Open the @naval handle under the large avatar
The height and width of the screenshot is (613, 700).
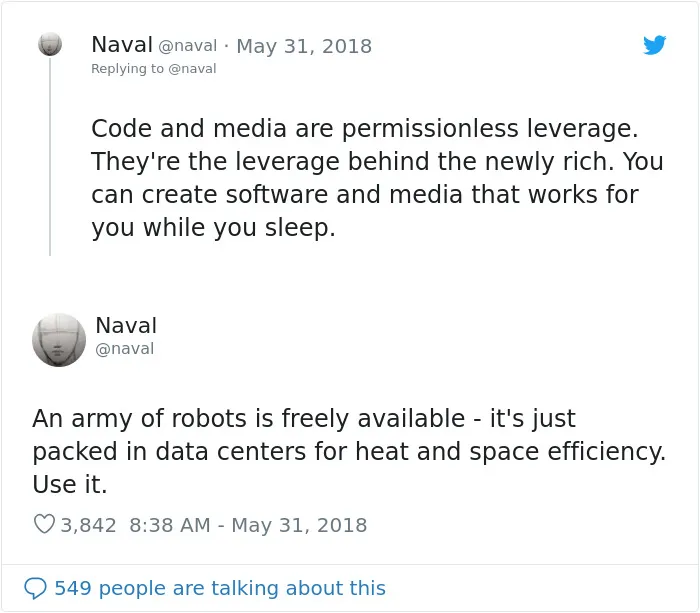pyautogui.click(x=125, y=349)
